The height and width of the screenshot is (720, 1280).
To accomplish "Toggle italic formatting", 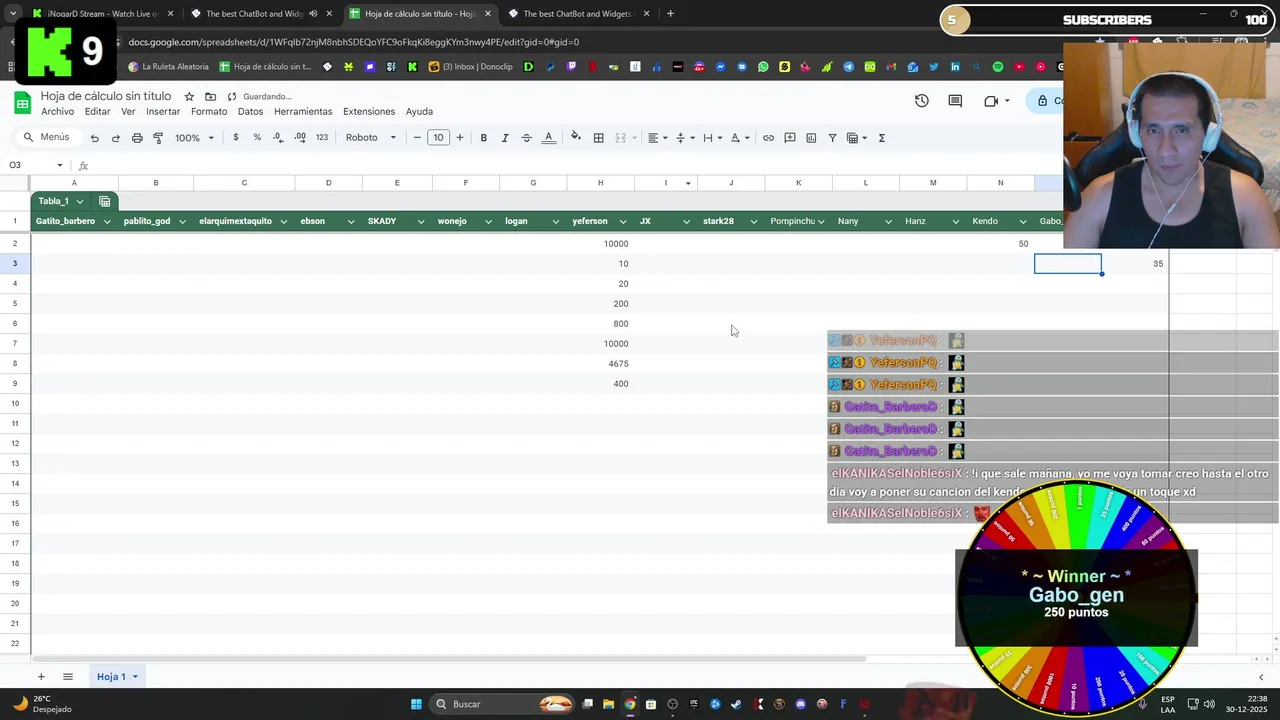I will pos(505,138).
